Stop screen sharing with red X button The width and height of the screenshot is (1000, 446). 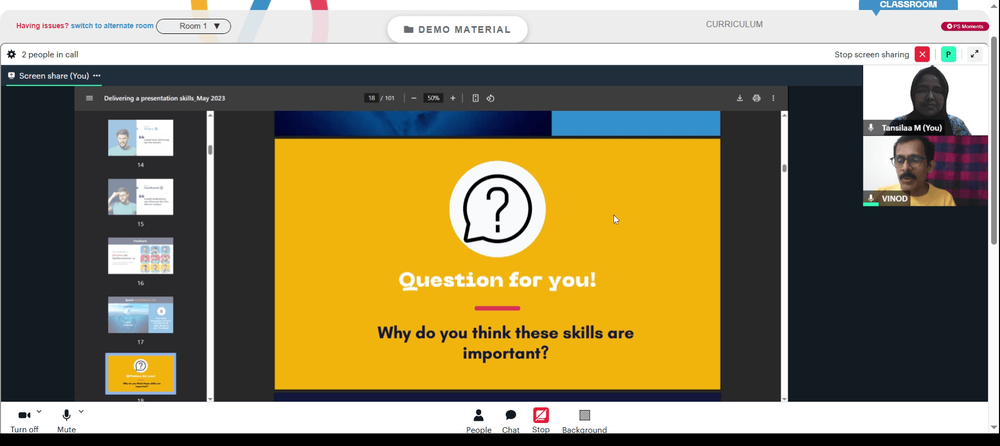point(922,54)
